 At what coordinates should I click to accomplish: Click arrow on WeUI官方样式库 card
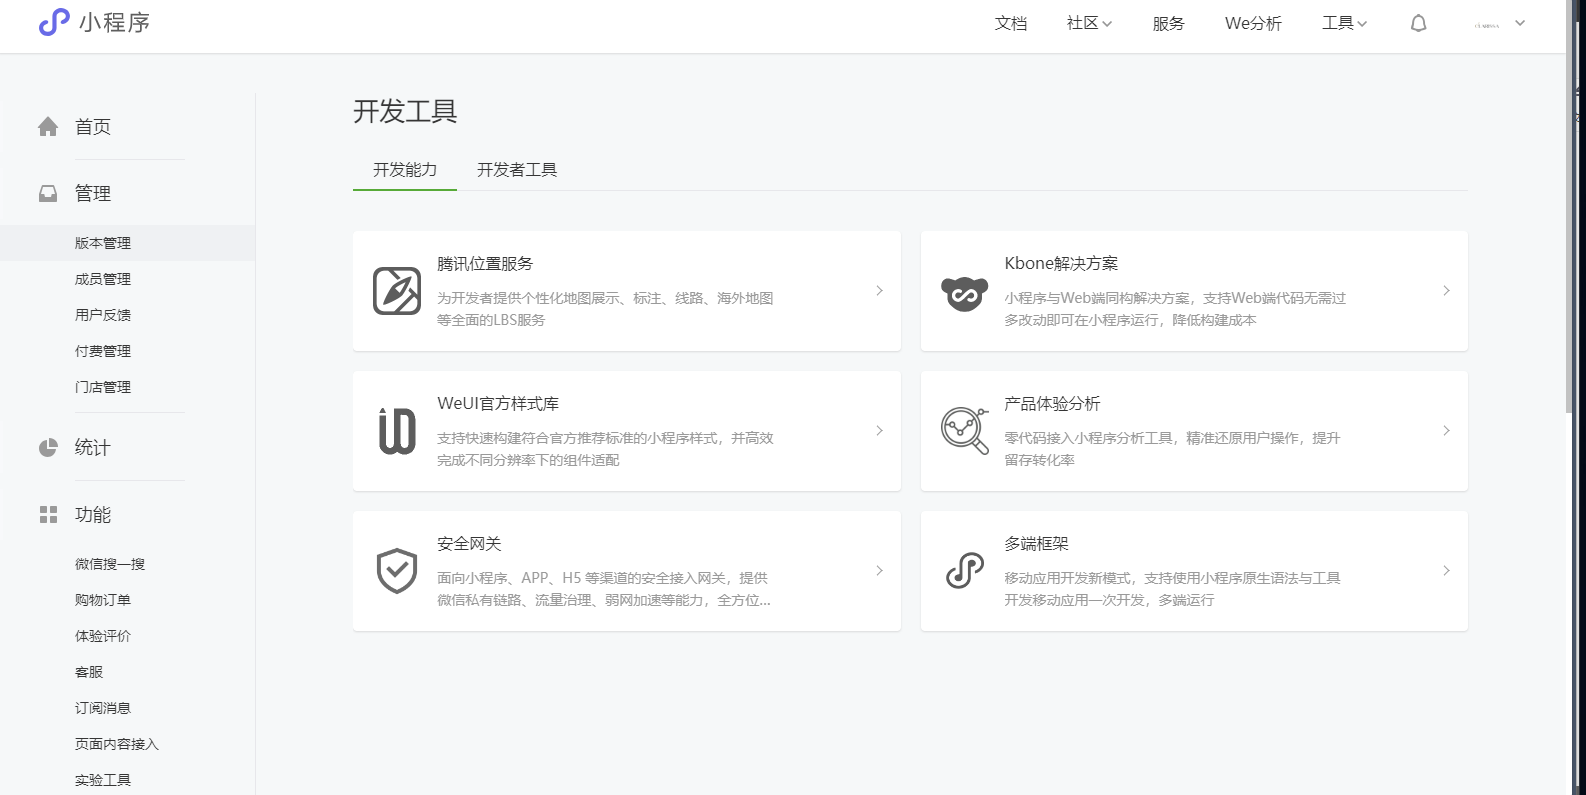click(879, 431)
